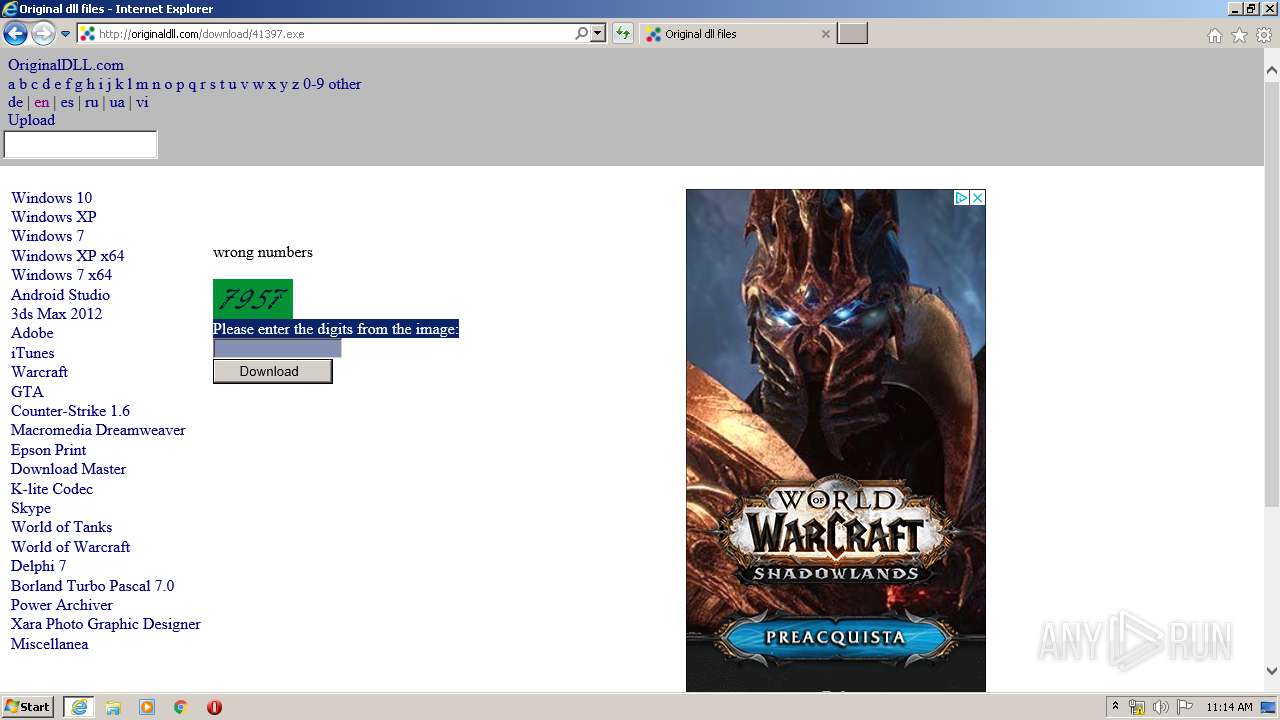Click the taskbar clock showing 11:14 AM
The image size is (1280, 720).
pos(1229,707)
